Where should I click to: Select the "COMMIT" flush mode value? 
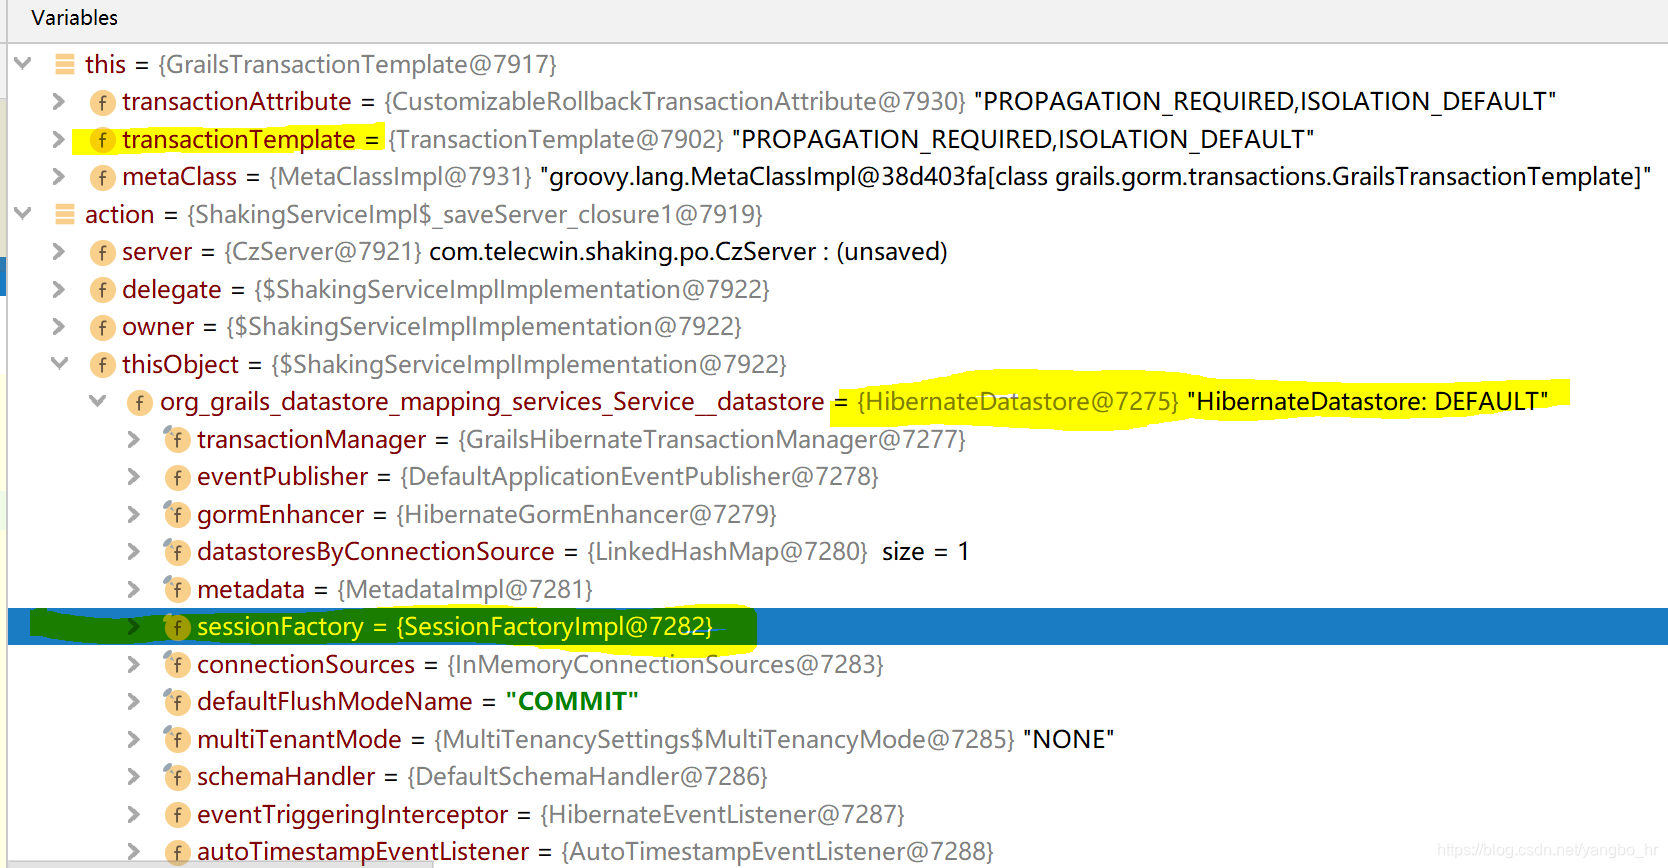(x=572, y=701)
